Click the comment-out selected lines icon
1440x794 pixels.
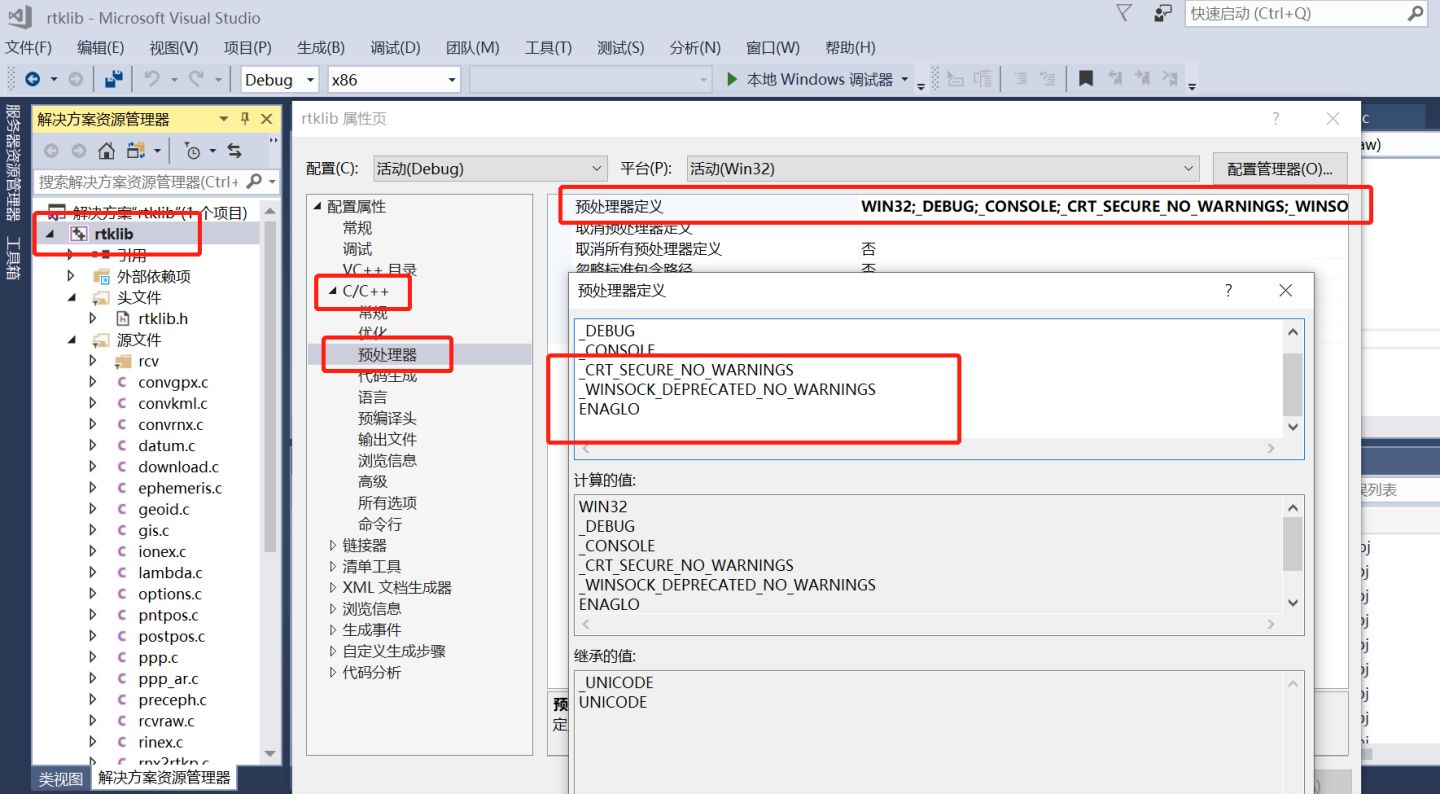tap(1020, 79)
